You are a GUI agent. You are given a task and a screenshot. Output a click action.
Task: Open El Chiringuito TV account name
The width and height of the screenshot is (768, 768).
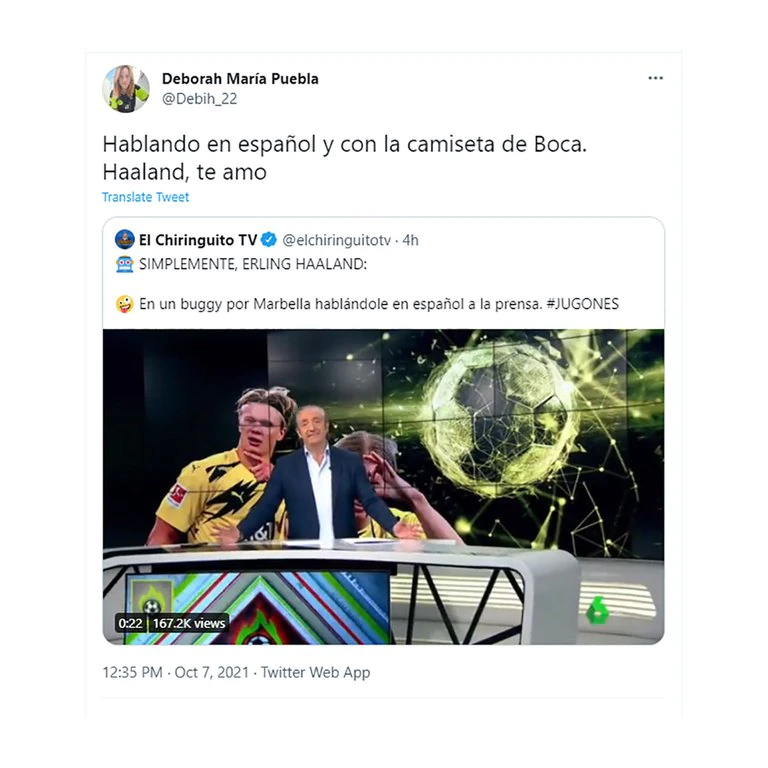[198, 240]
